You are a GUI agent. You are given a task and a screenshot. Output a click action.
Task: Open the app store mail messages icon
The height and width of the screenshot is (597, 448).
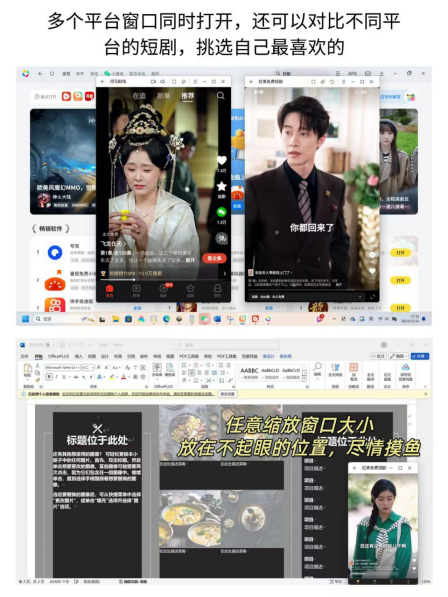tap(368, 73)
